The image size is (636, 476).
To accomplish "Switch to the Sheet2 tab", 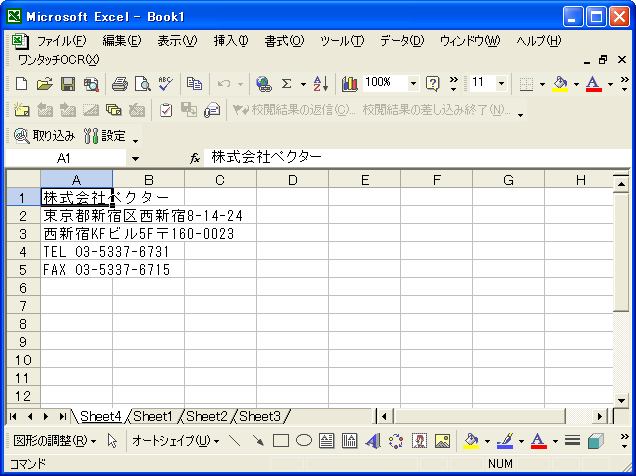I will click(x=207, y=416).
